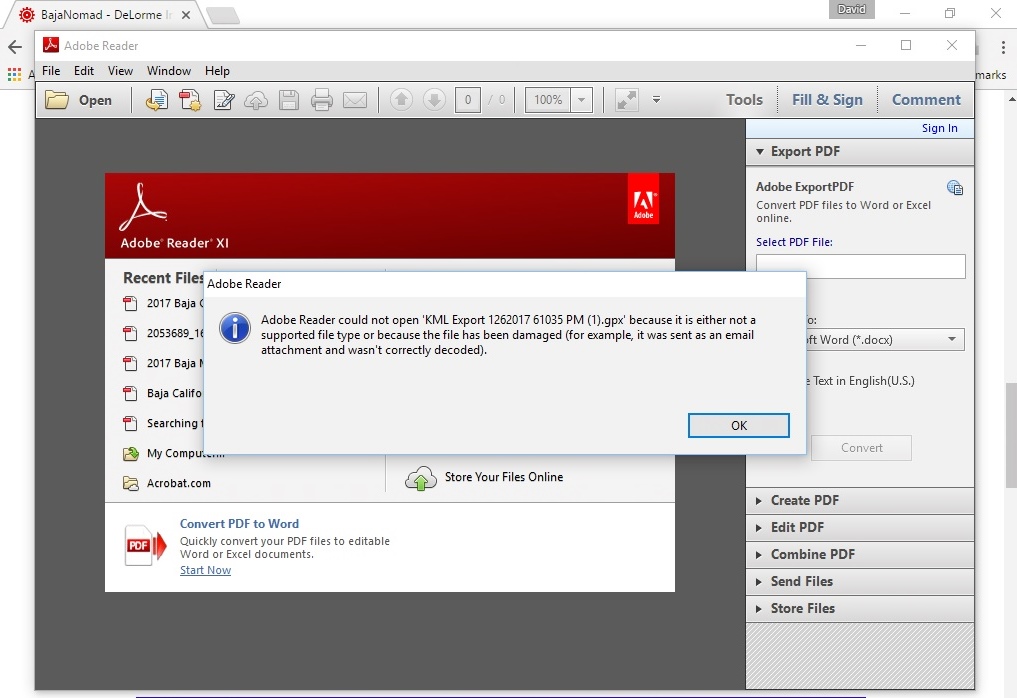Click the Sign In link
This screenshot has width=1017, height=698.
939,128
